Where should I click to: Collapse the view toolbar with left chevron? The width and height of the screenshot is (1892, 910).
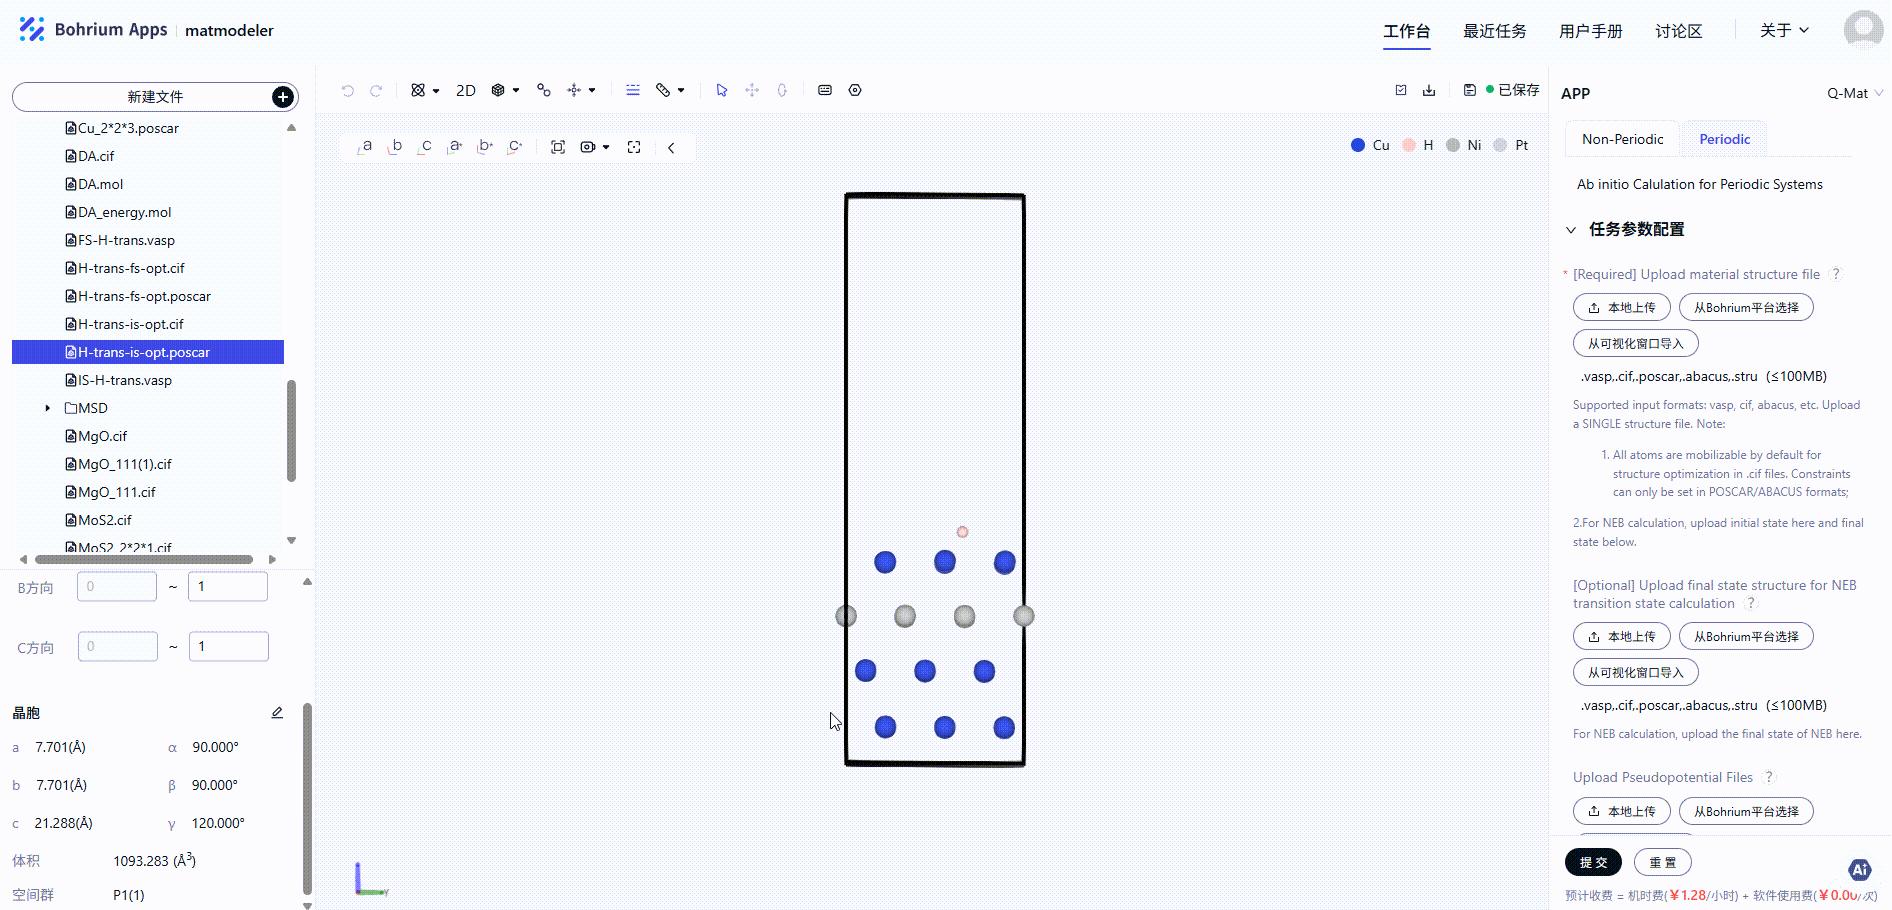click(x=671, y=147)
